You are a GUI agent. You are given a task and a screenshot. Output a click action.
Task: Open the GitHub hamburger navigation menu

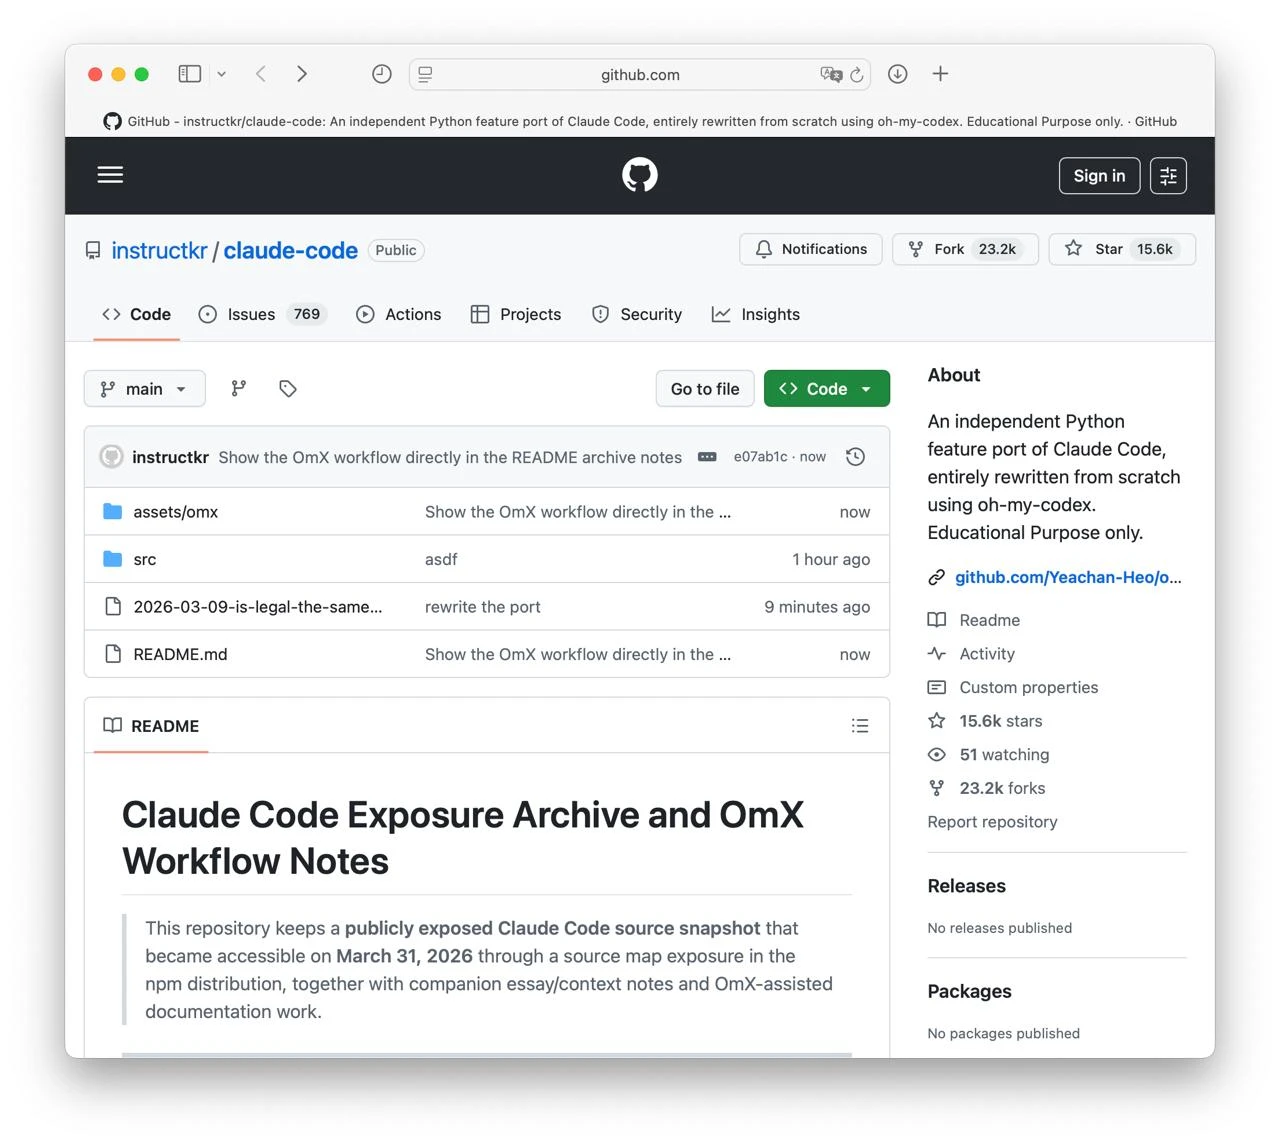110,175
